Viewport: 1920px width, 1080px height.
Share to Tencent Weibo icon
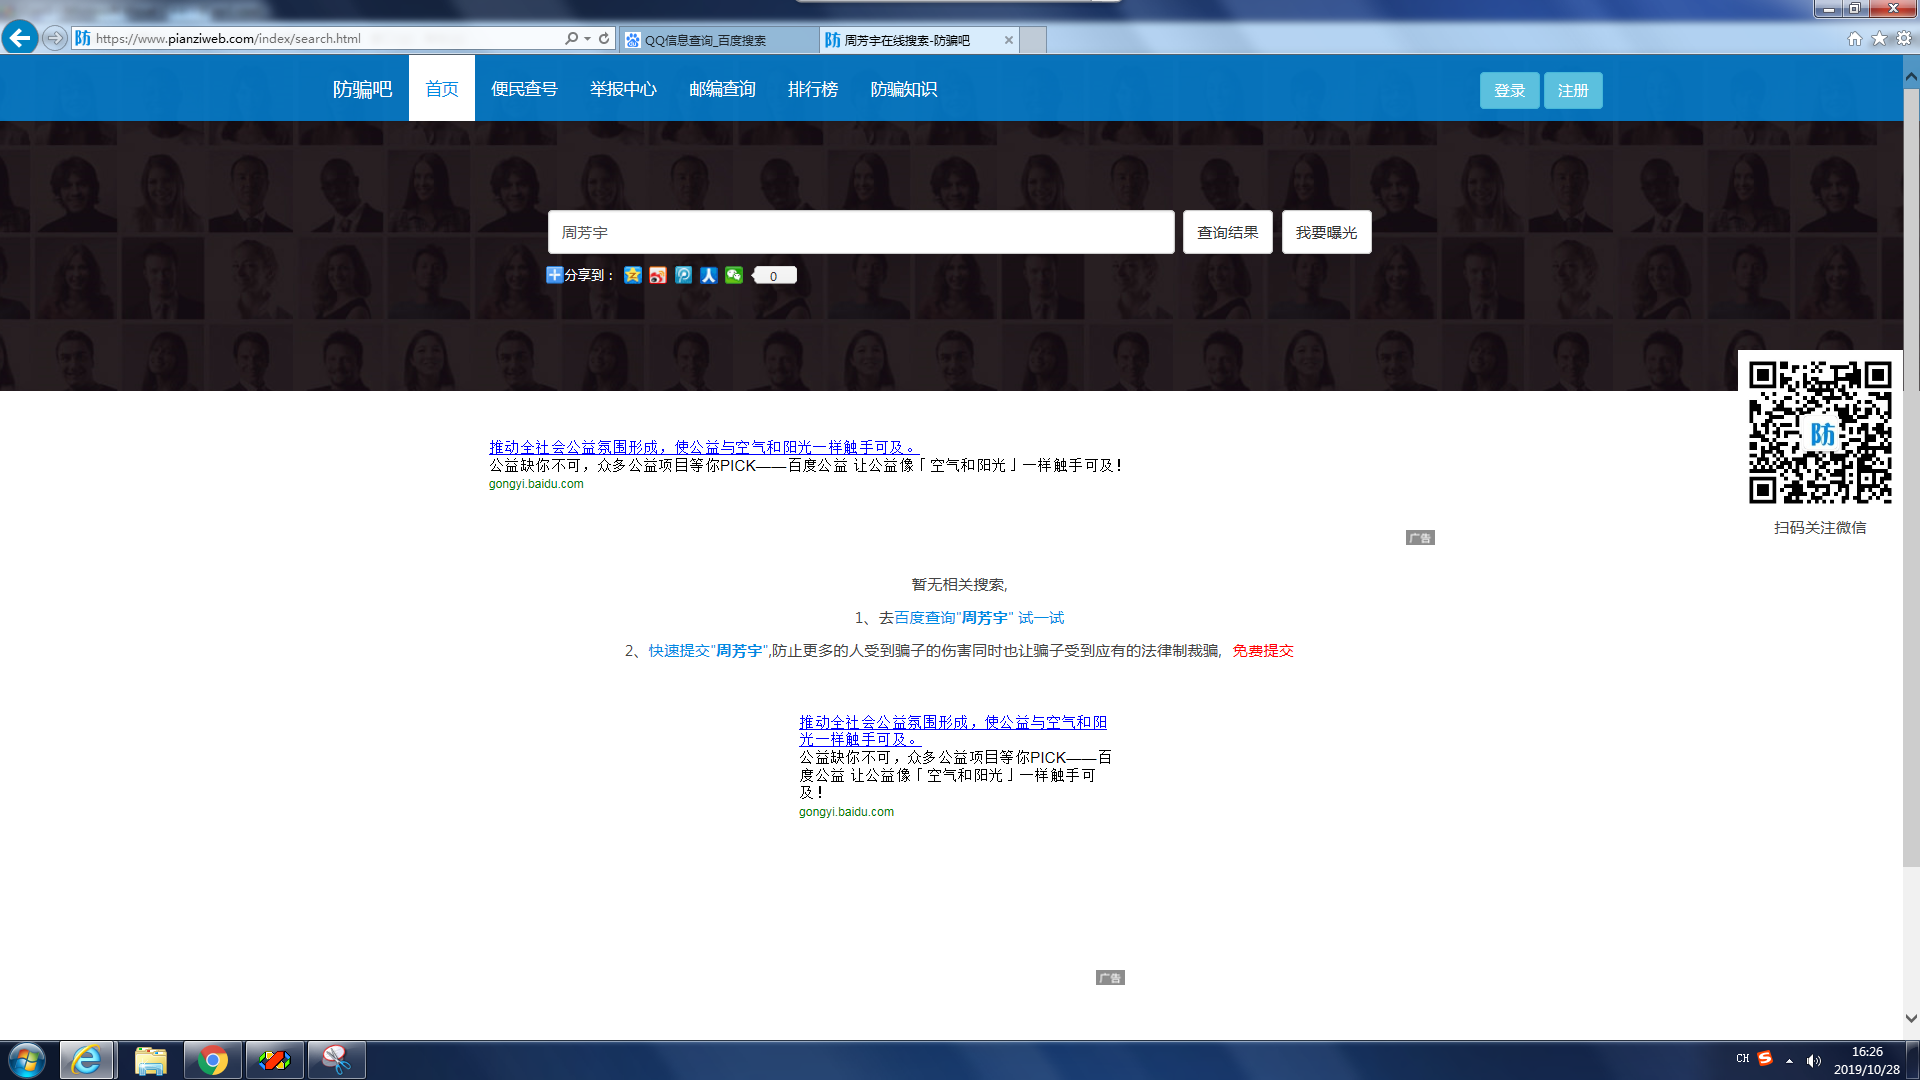click(x=683, y=275)
